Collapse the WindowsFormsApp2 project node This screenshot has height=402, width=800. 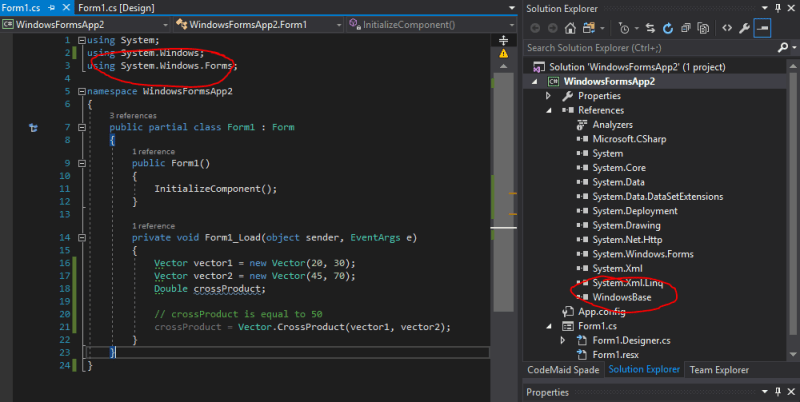click(534, 82)
